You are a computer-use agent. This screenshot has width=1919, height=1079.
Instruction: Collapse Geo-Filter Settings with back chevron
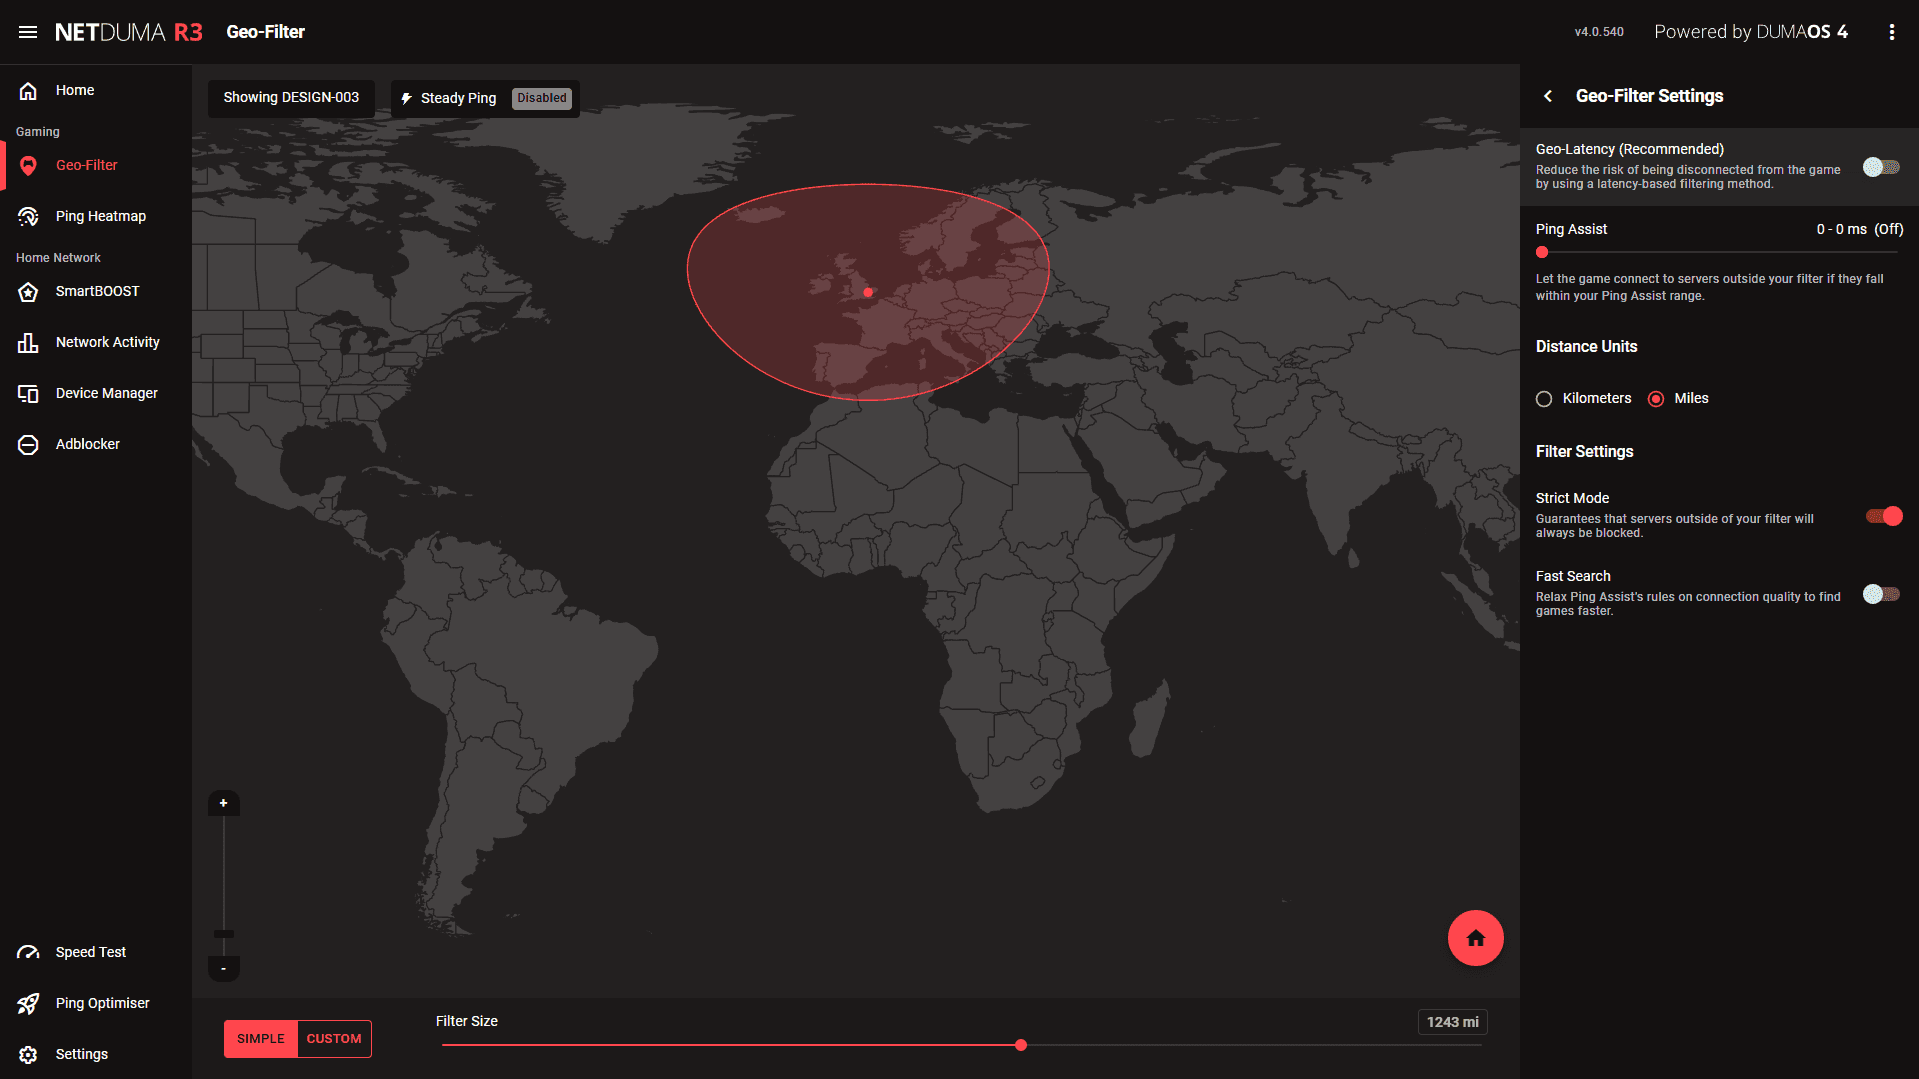(x=1548, y=96)
